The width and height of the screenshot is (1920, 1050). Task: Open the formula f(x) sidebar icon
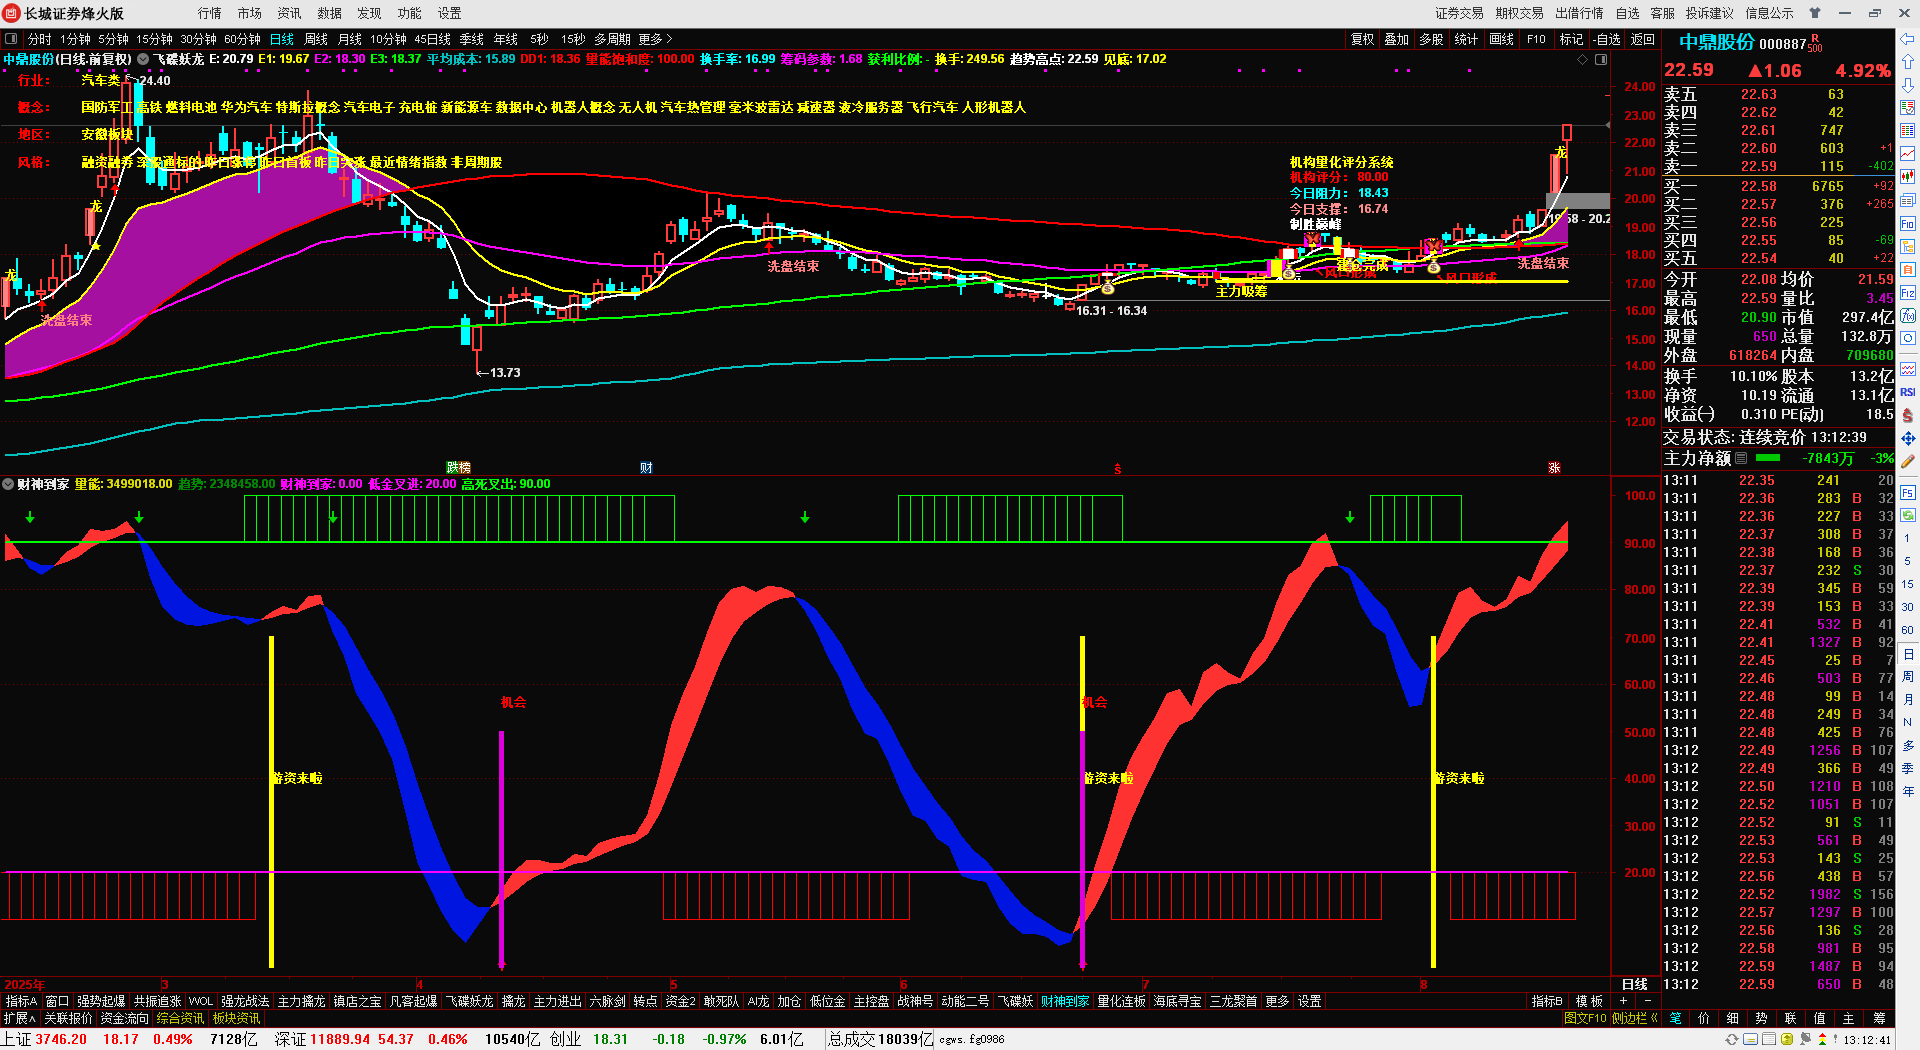[x=1908, y=316]
